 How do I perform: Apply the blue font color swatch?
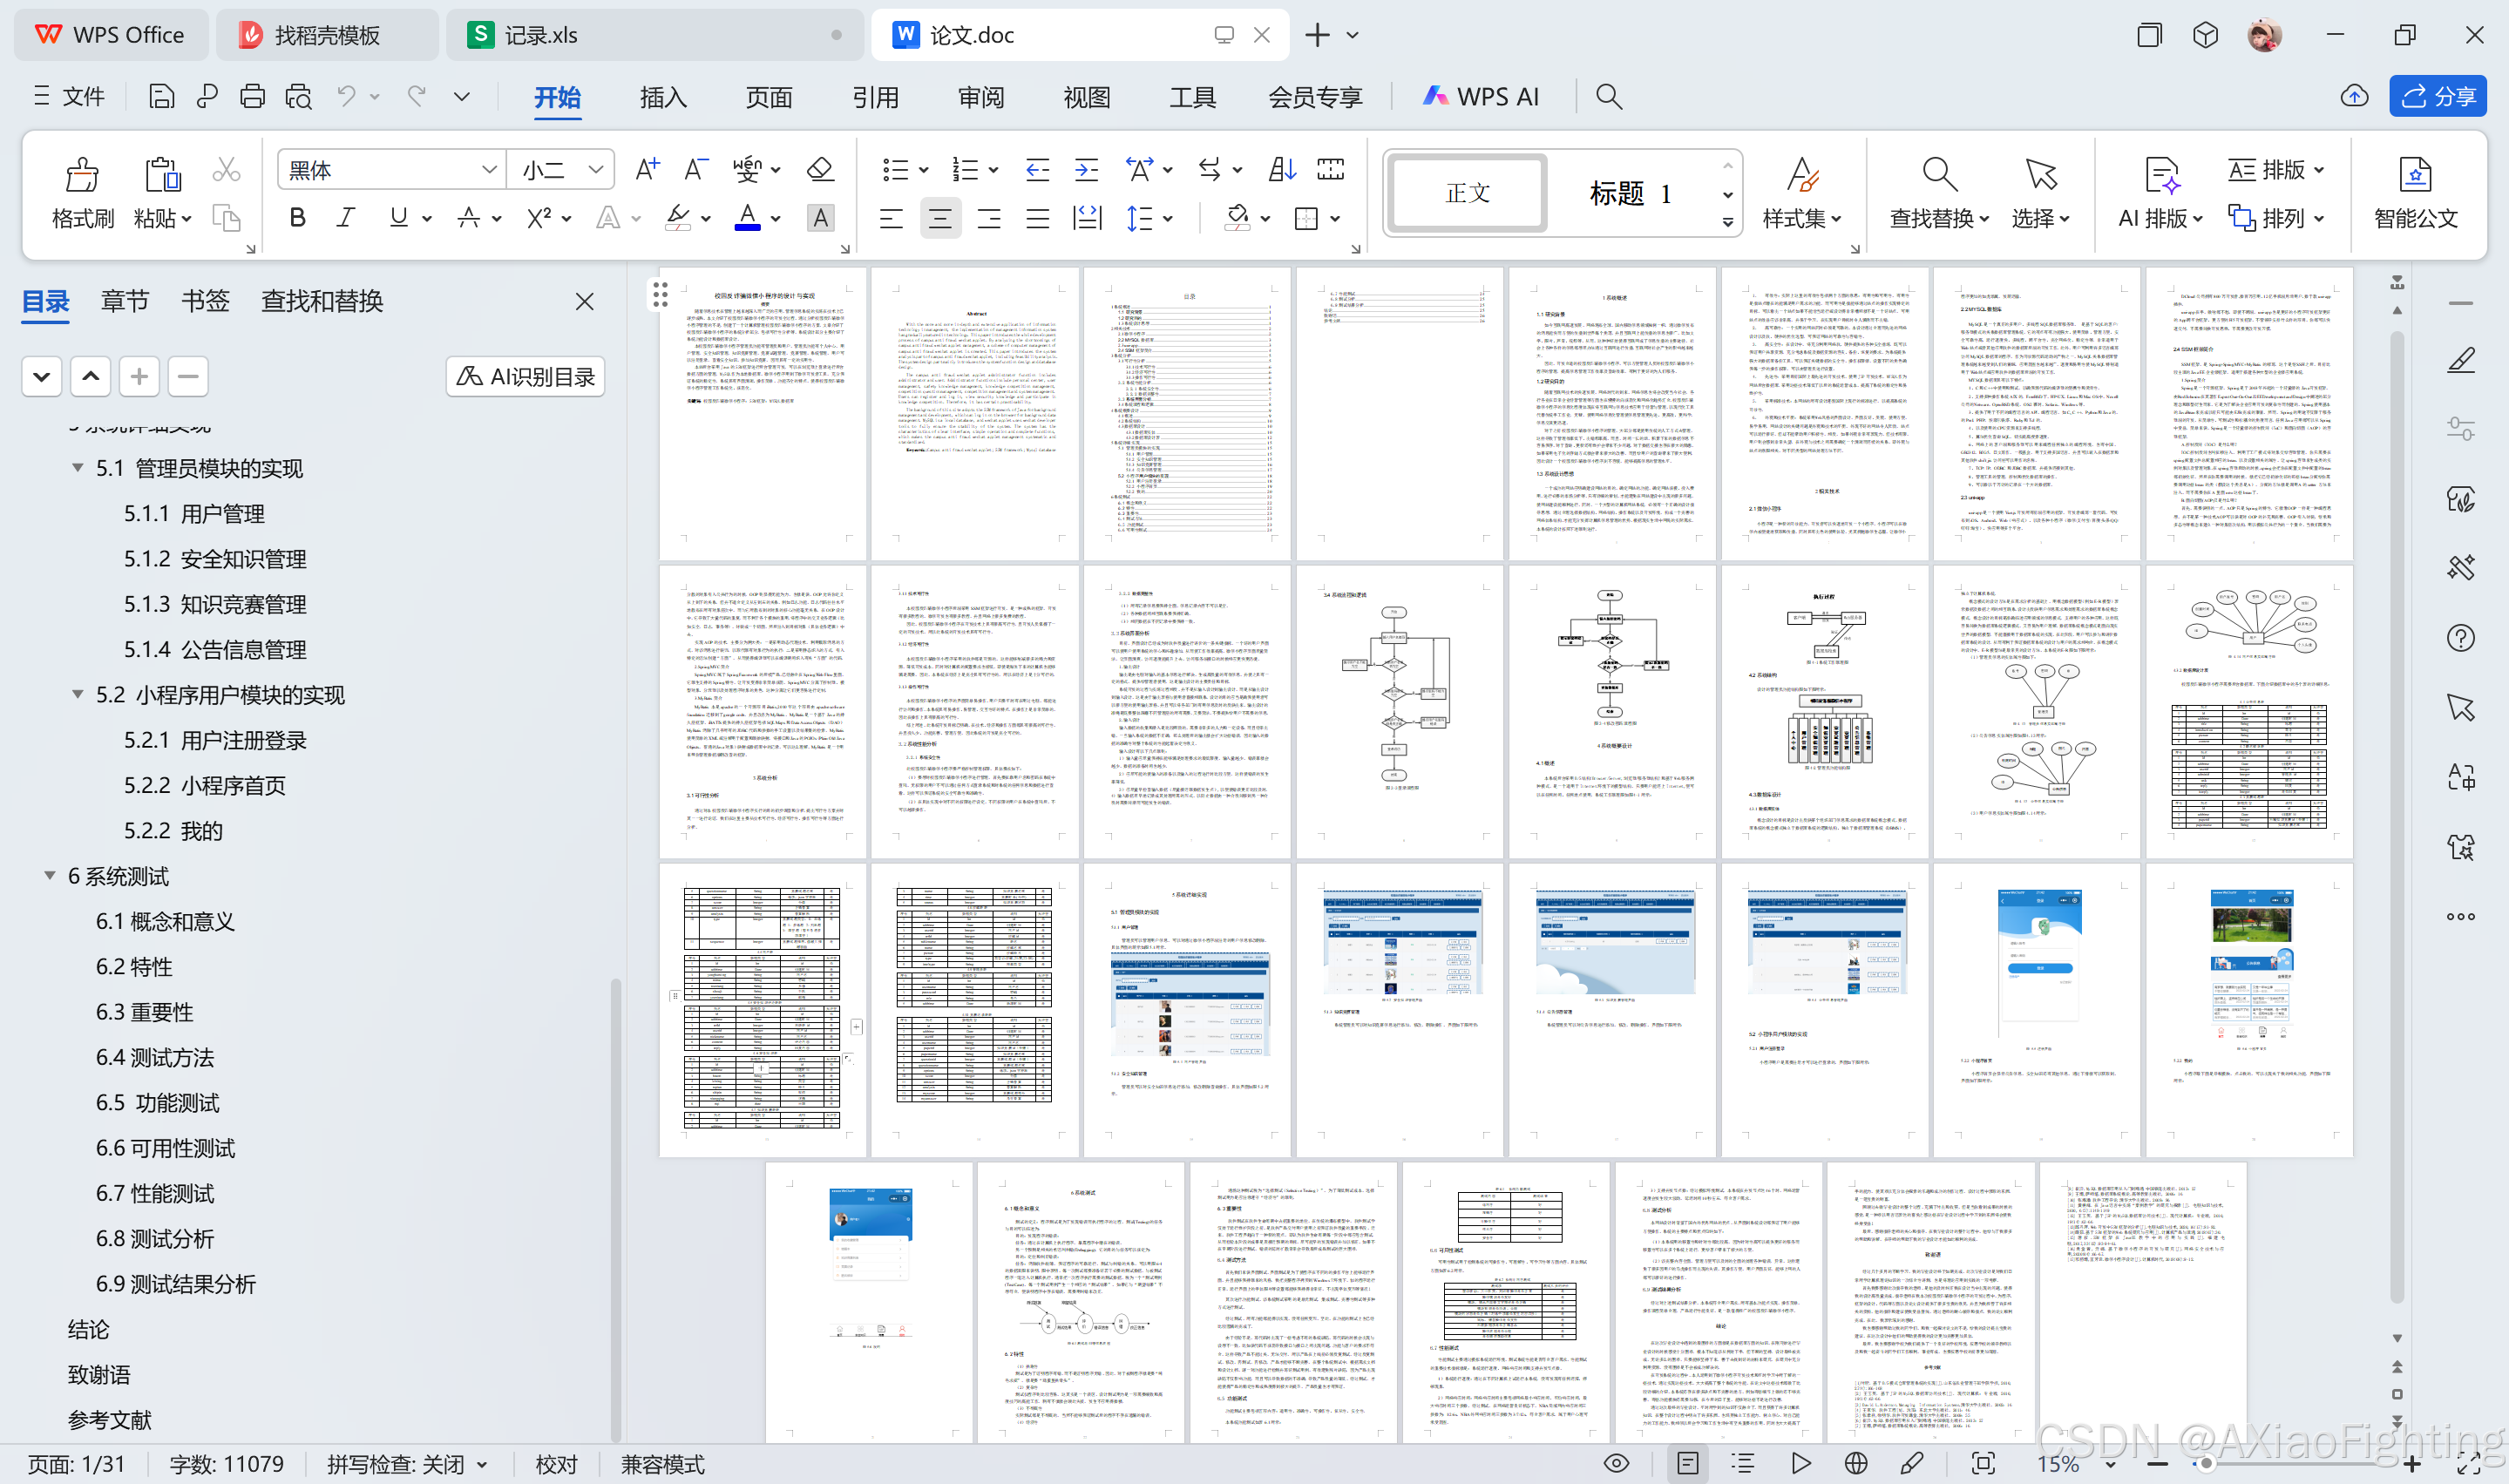click(x=747, y=217)
